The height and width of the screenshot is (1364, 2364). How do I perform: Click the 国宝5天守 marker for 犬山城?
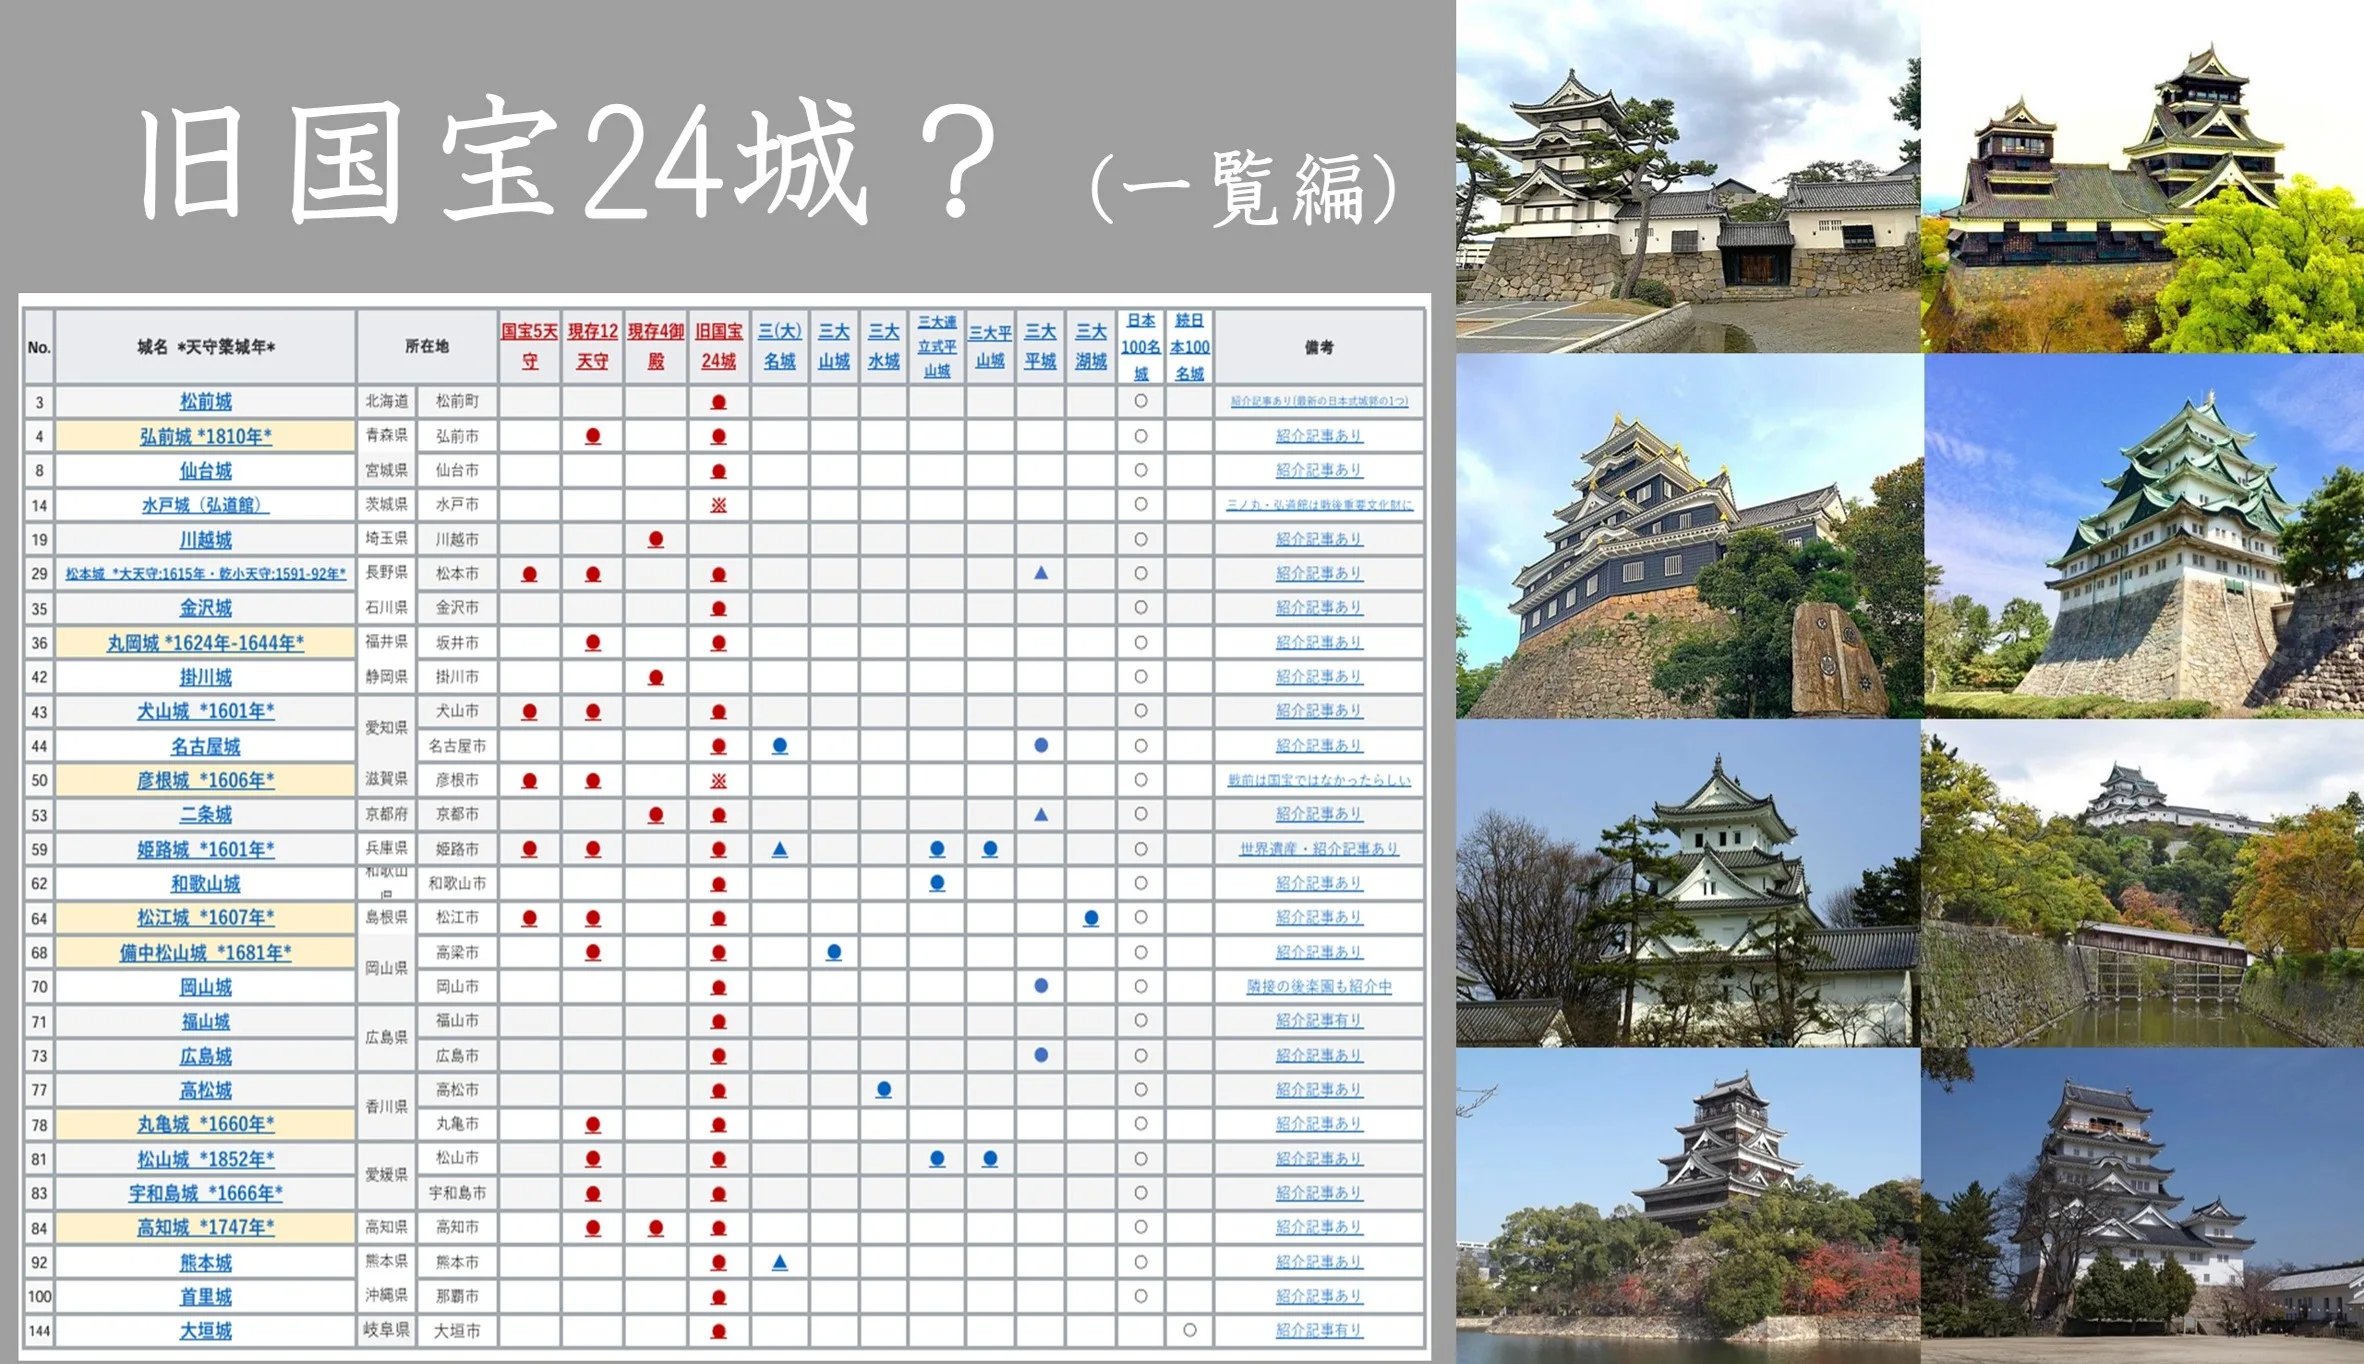click(530, 711)
